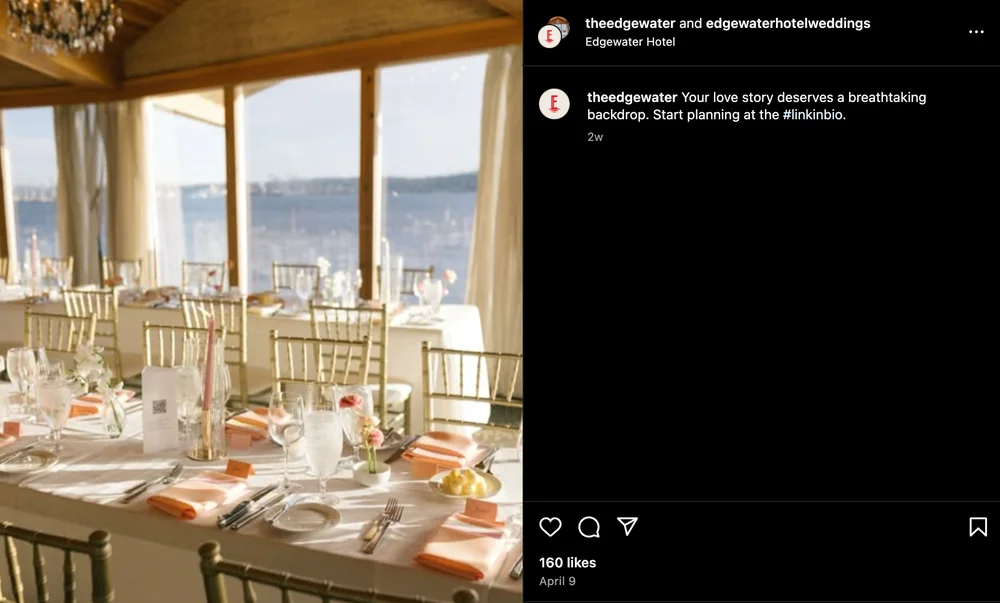Click the caption text about love story
The height and width of the screenshot is (603, 1000).
point(756,106)
